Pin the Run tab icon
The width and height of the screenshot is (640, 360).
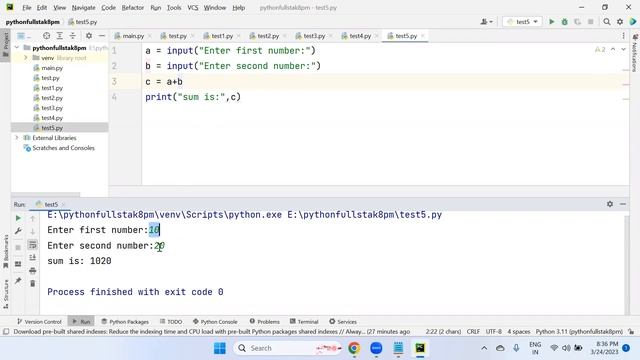tap(18, 280)
